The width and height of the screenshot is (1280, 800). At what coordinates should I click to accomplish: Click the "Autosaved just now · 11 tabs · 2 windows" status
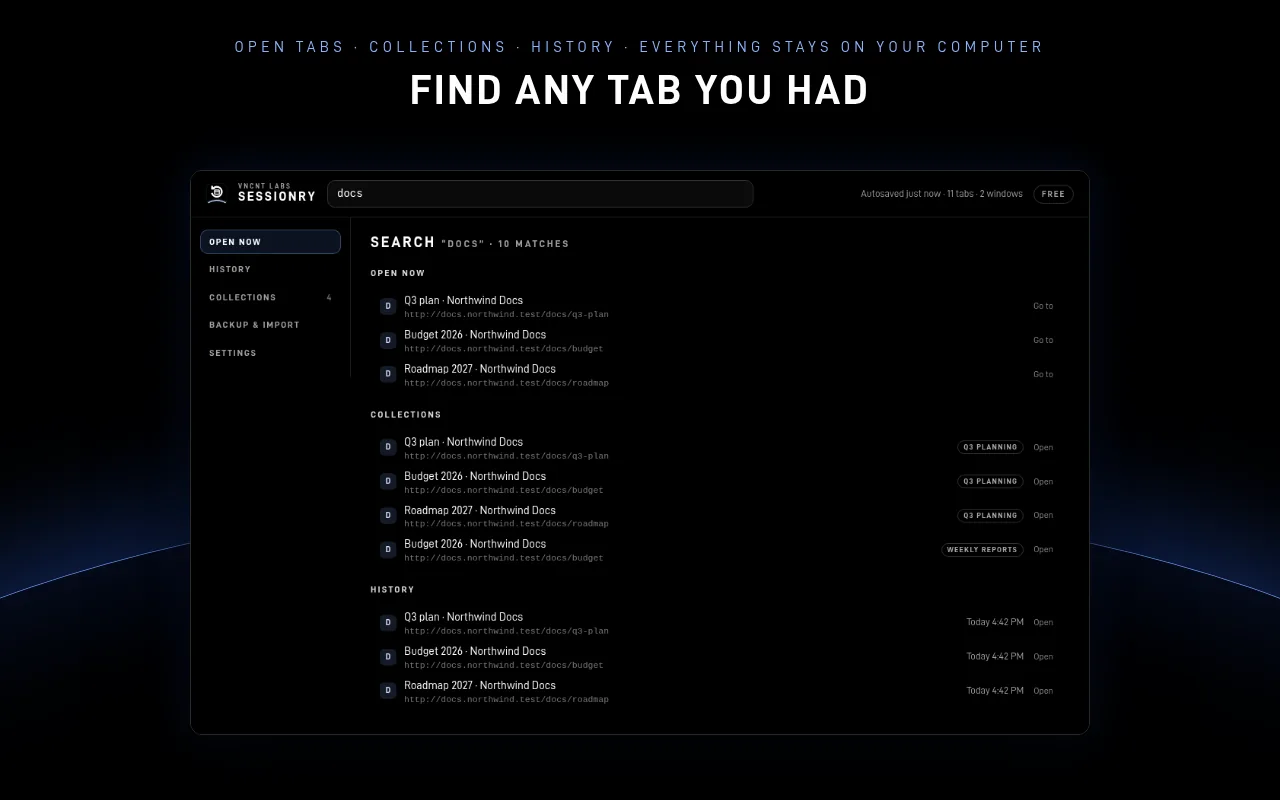tap(941, 194)
